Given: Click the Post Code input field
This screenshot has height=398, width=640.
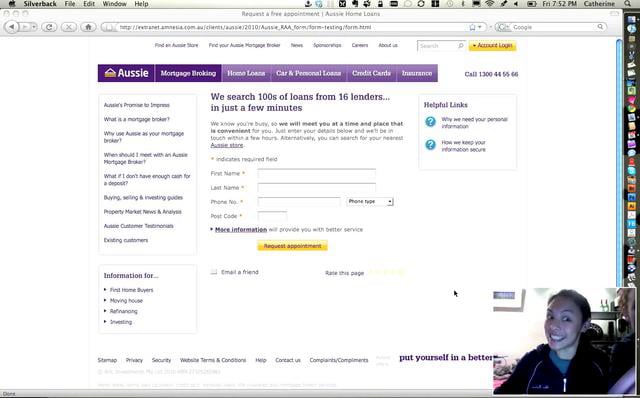Looking at the screenshot, I should click(272, 216).
